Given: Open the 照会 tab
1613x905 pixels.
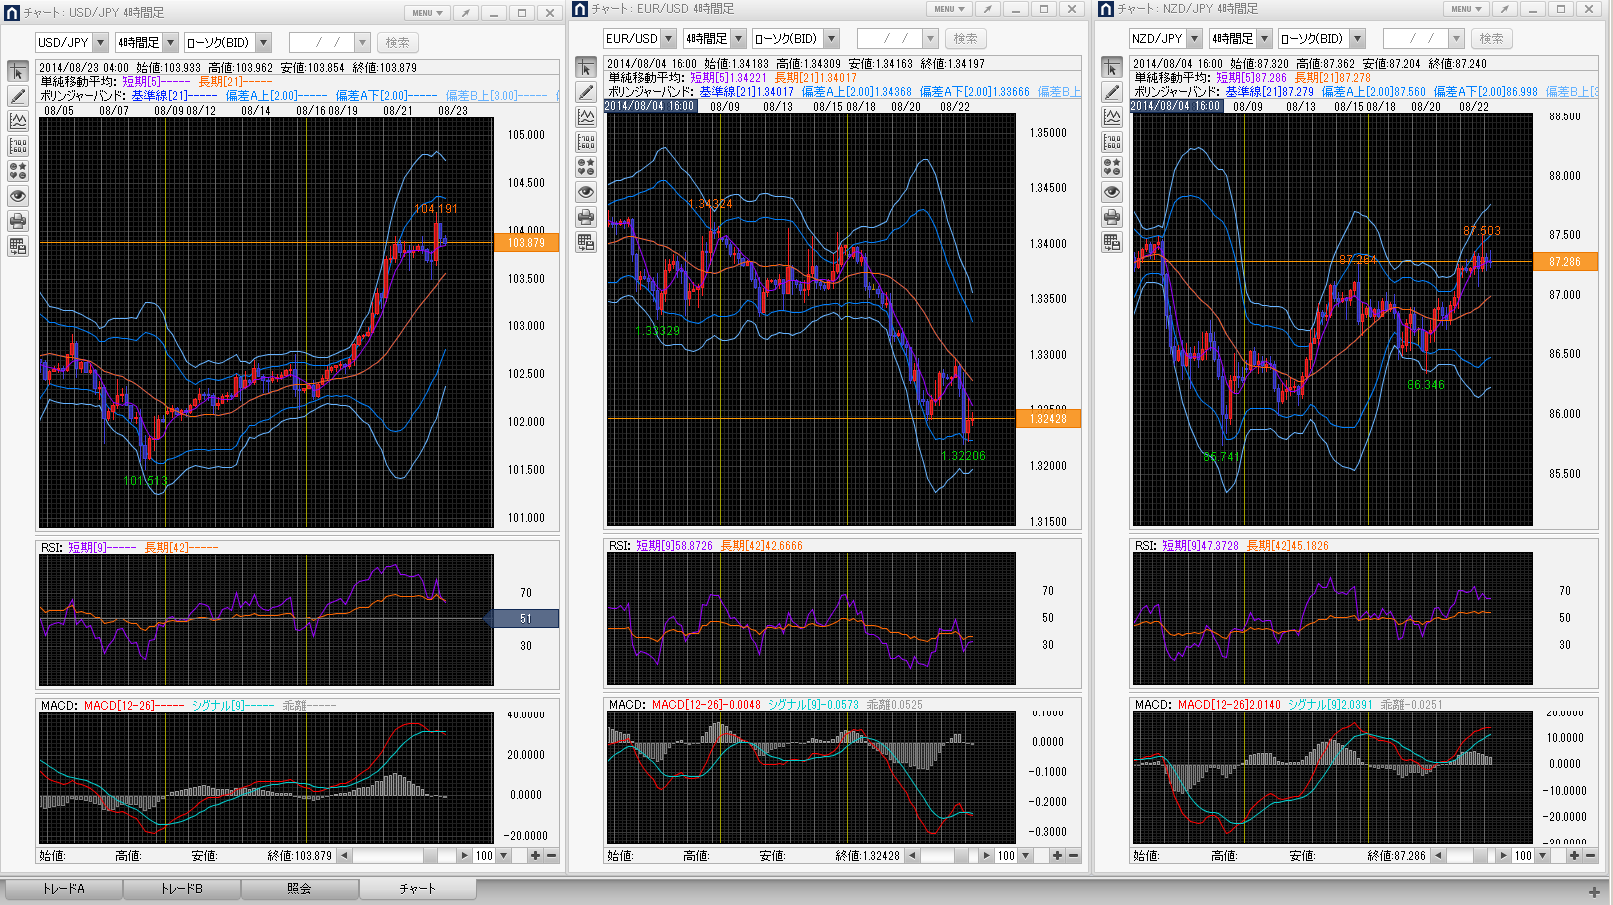Looking at the screenshot, I should [x=299, y=889].
